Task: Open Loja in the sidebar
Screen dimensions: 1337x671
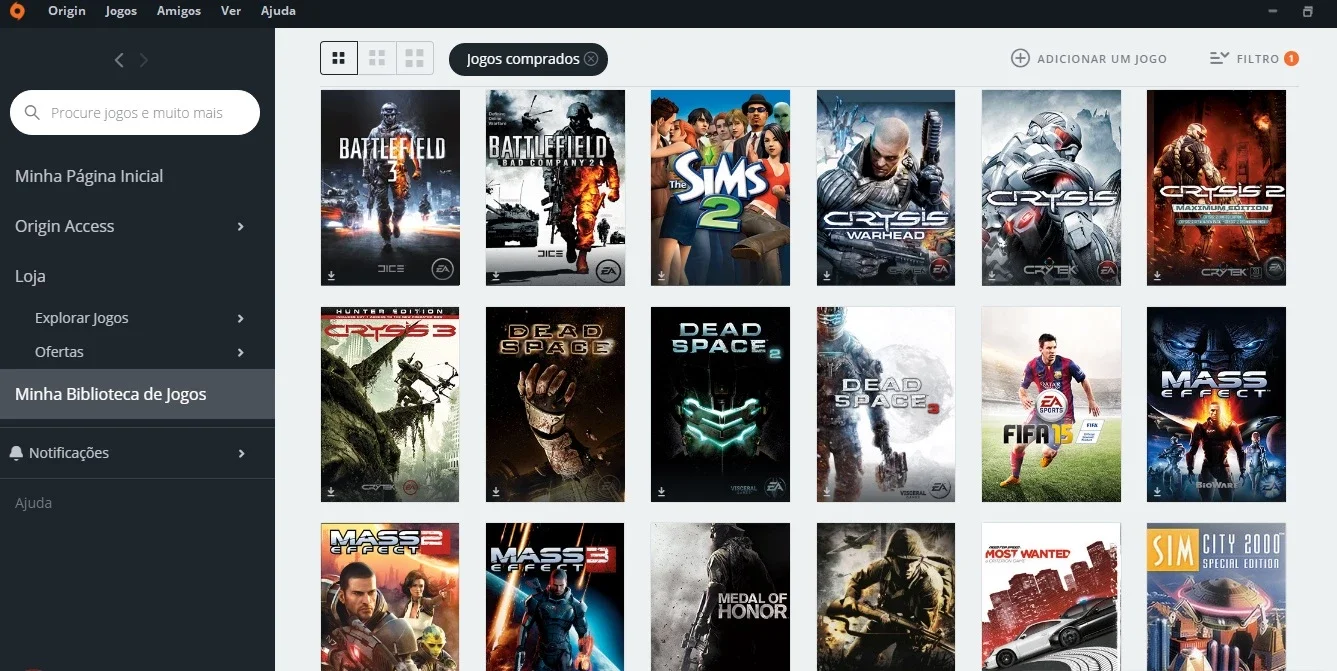Action: tap(30, 276)
